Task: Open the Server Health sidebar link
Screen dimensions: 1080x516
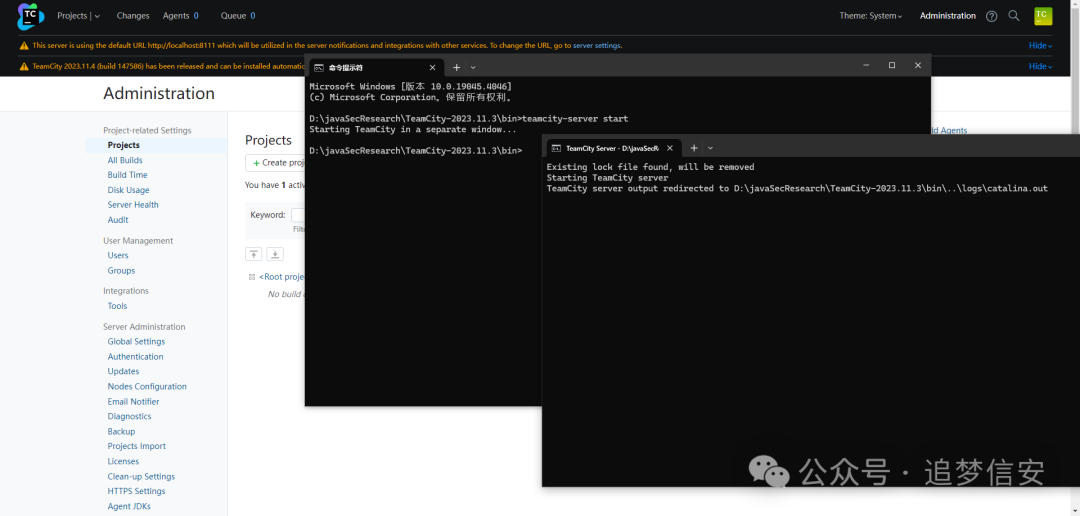Action: (133, 205)
